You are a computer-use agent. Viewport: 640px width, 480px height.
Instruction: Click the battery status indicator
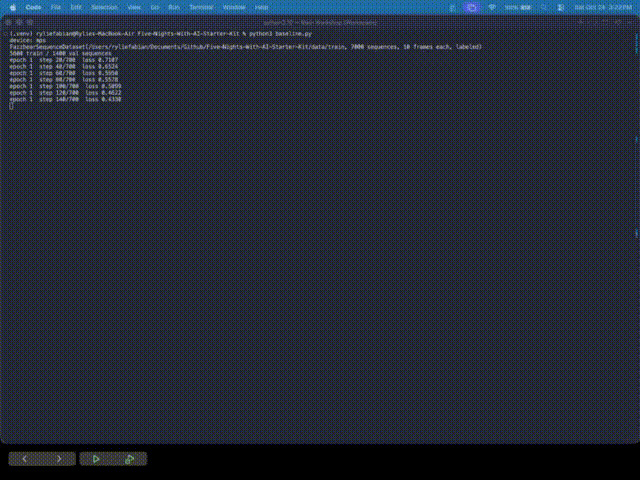click(518, 7)
